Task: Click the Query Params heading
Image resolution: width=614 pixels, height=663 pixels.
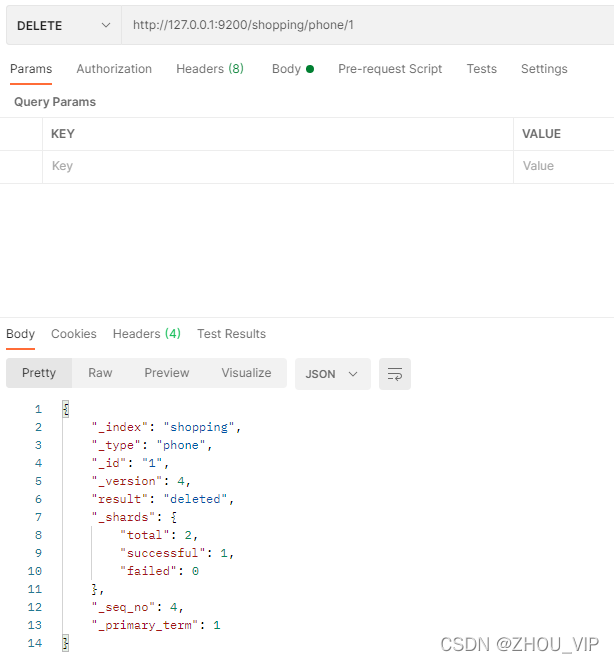Action: [55, 102]
